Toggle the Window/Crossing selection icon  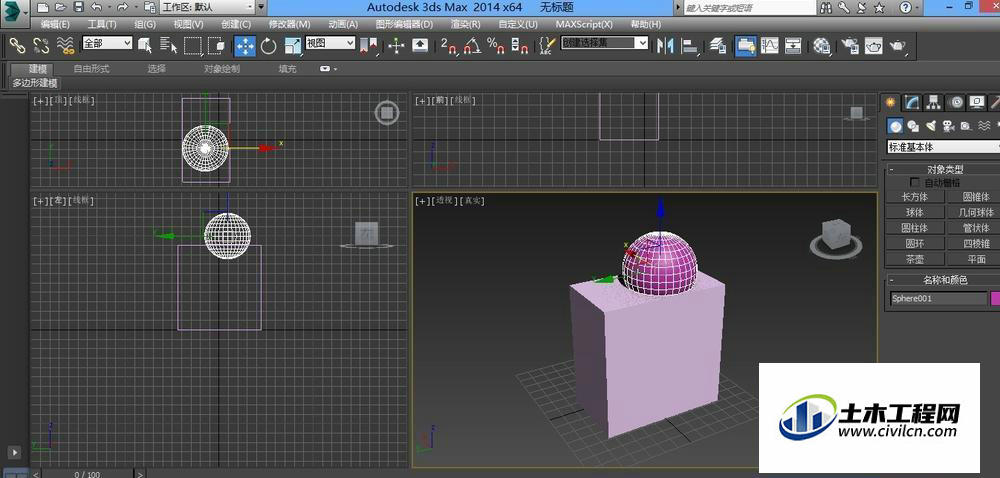pyautogui.click(x=217, y=45)
